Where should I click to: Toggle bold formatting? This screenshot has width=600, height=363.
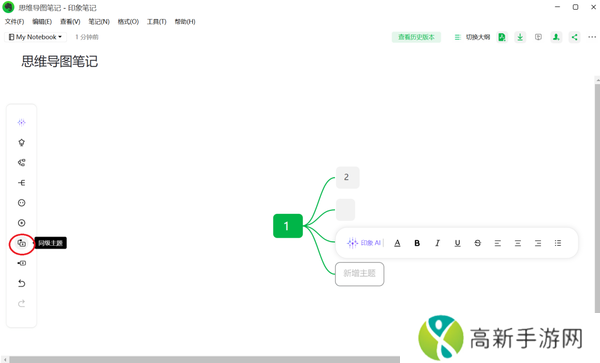417,243
